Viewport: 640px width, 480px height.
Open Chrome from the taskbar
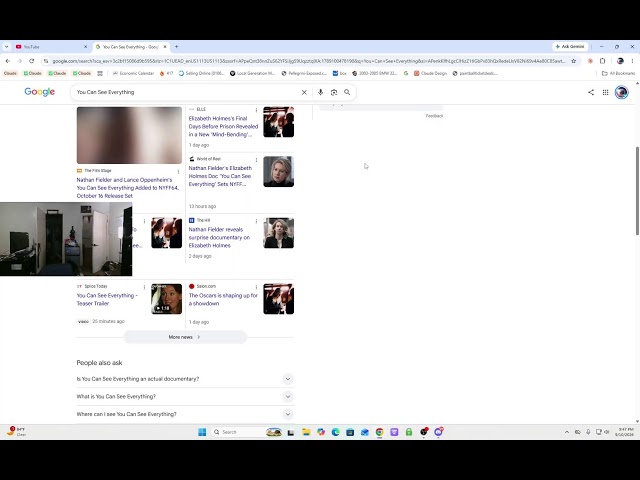(x=380, y=432)
